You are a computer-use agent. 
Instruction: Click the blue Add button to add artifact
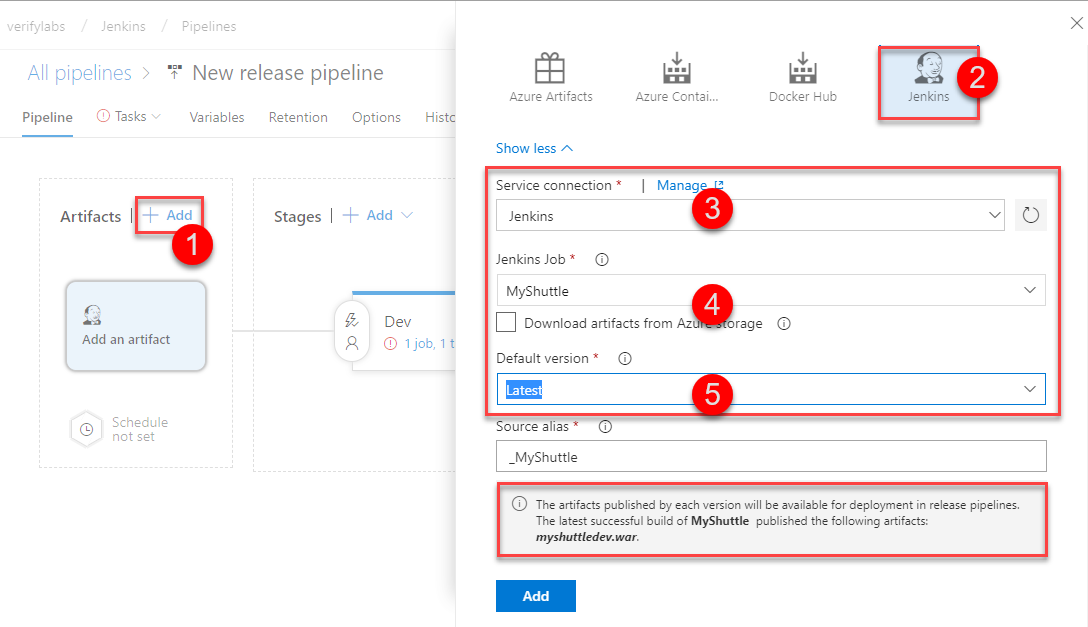536,596
